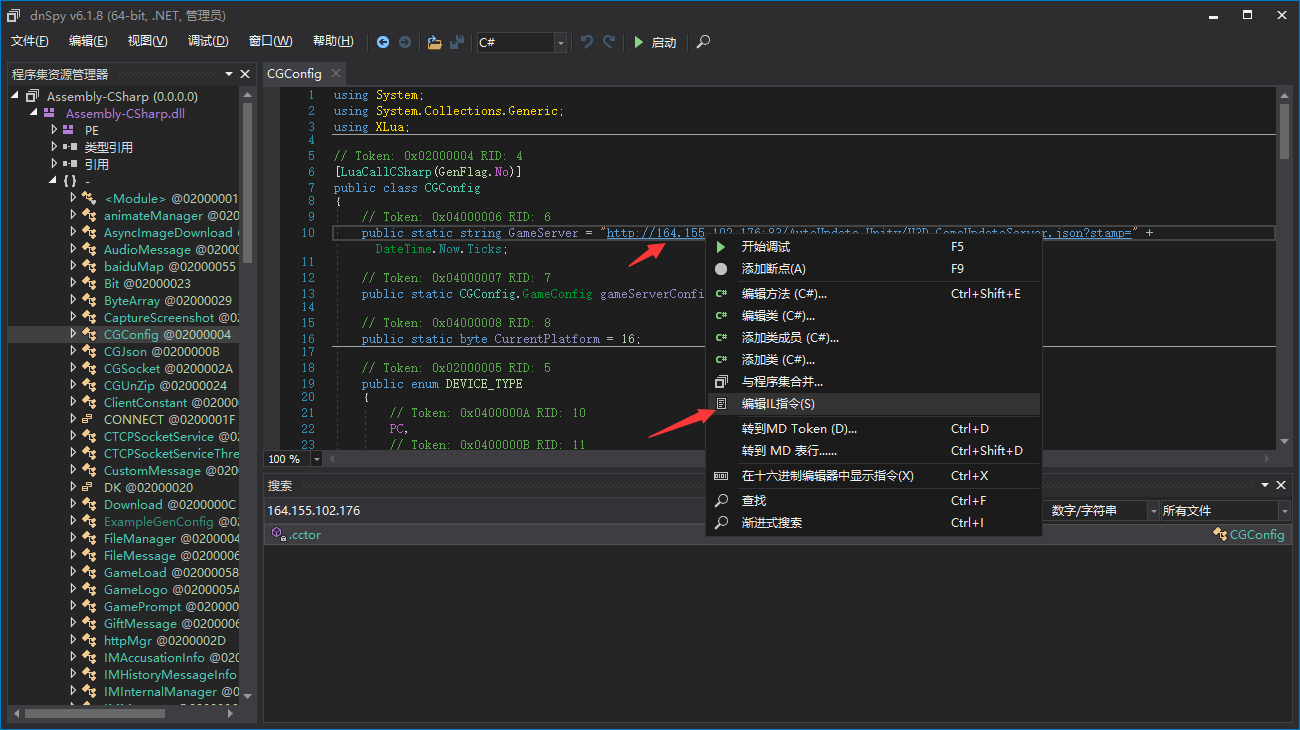The image size is (1300, 730).
Task: Expand the PE tree node
Action: click(x=55, y=130)
